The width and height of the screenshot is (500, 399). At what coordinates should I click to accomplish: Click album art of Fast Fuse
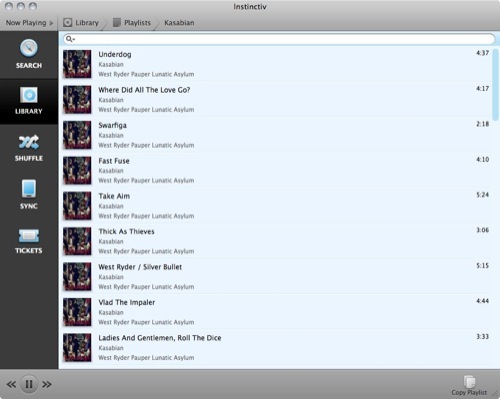[77, 170]
